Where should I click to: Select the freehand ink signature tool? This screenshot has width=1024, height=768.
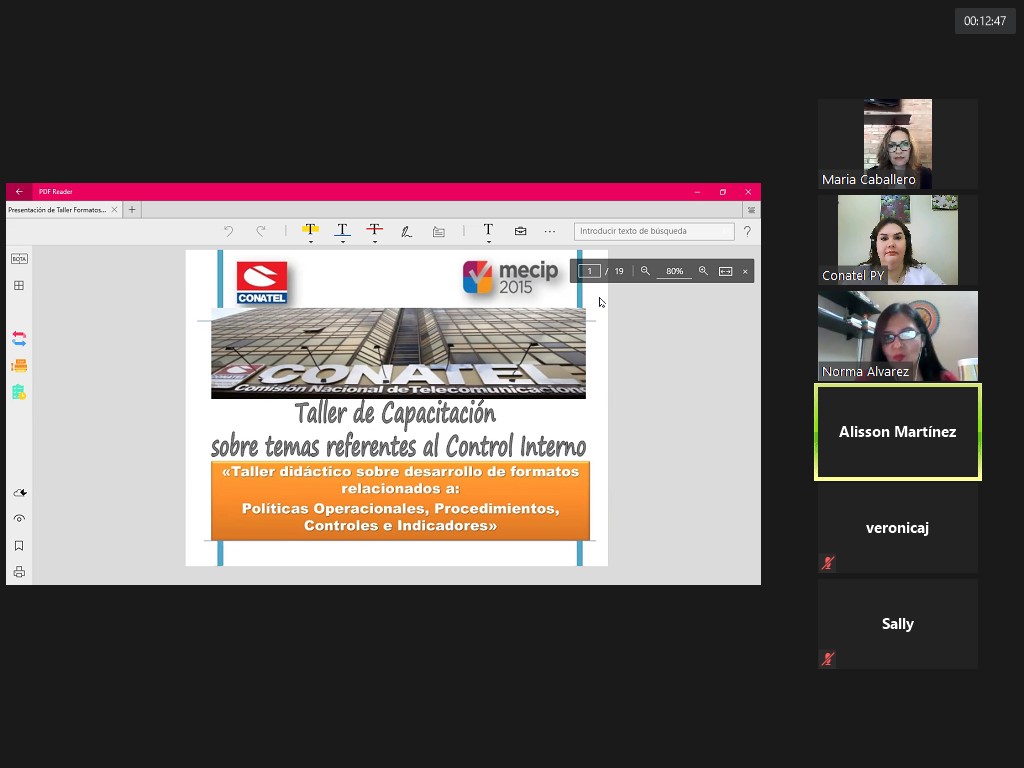(x=406, y=231)
